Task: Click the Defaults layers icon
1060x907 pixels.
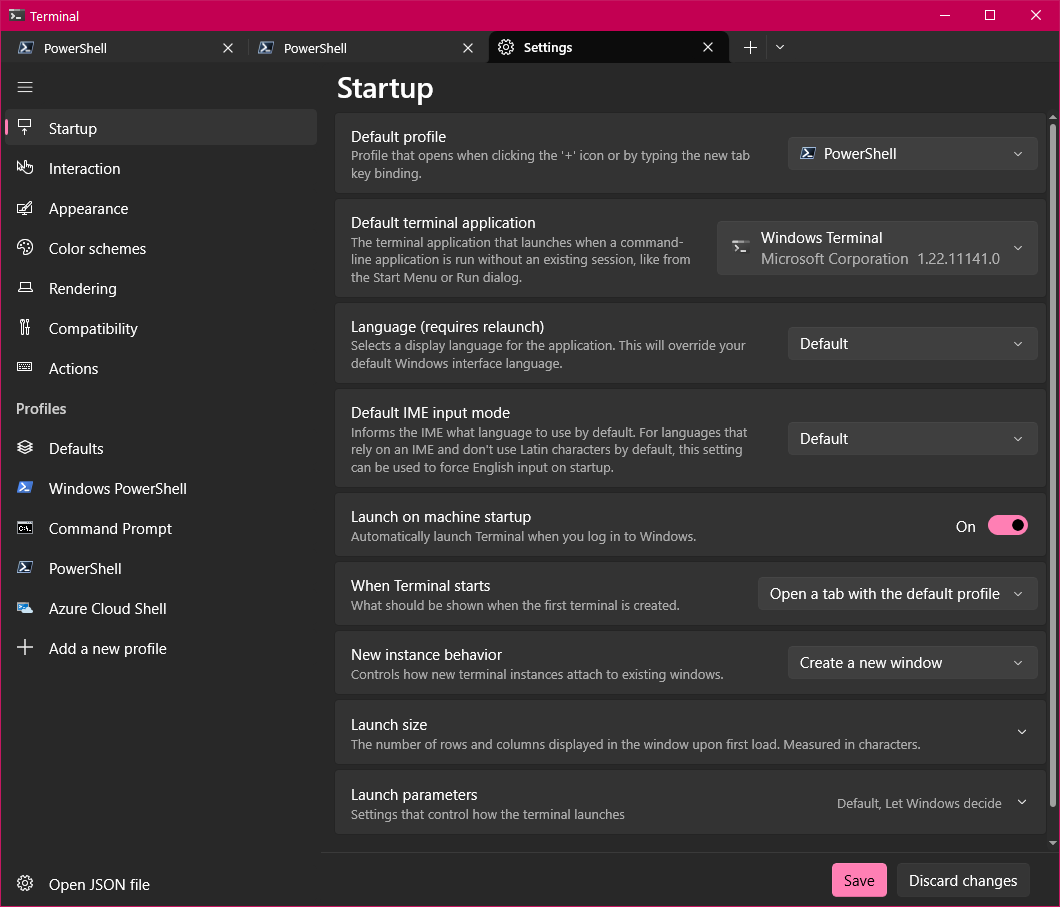Action: [25, 447]
